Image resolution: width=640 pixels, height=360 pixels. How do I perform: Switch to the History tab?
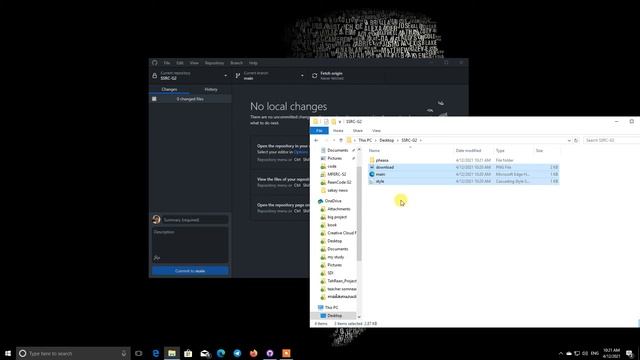[211, 89]
